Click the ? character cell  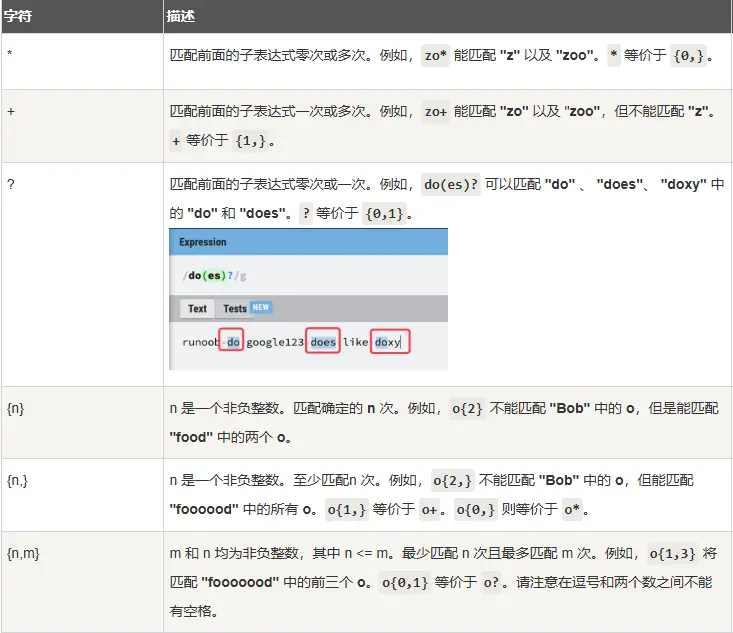10,184
